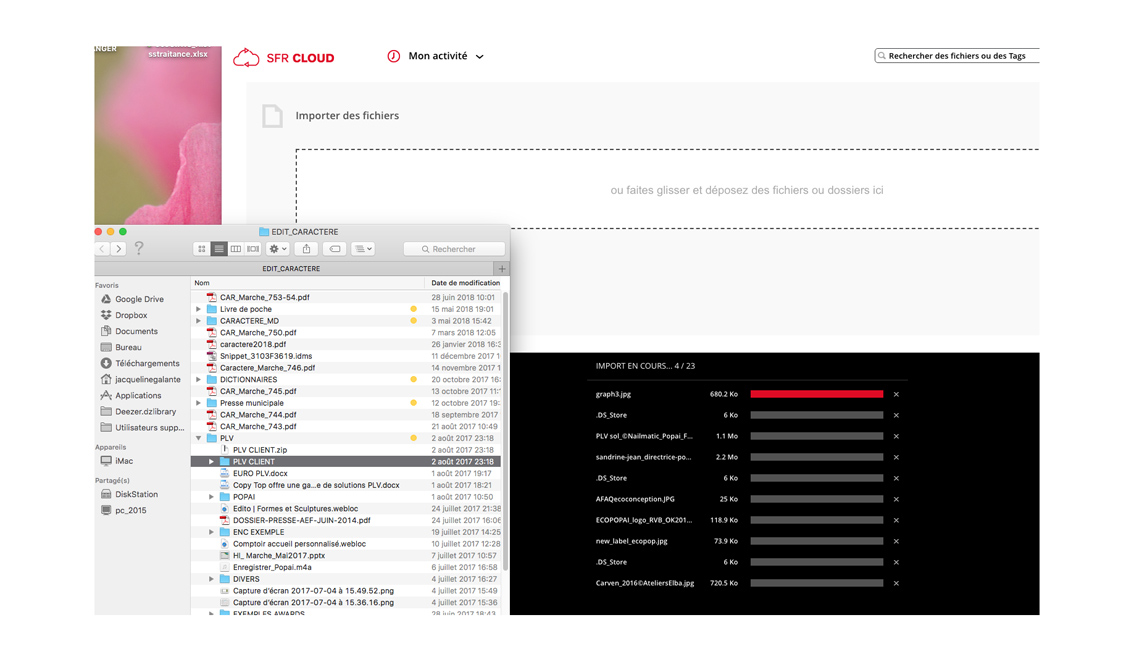The image size is (1134, 662).
Task: Switch Finder to column view
Action: (x=236, y=249)
